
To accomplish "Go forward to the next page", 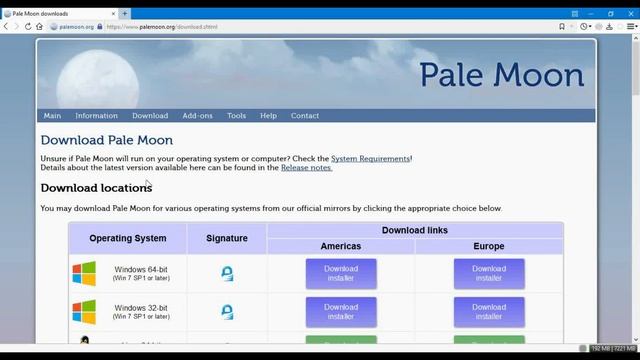I will click(17, 27).
